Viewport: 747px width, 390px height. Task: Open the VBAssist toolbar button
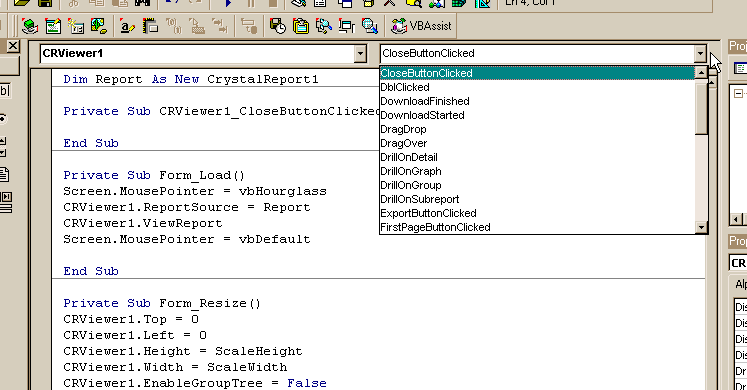[421, 26]
